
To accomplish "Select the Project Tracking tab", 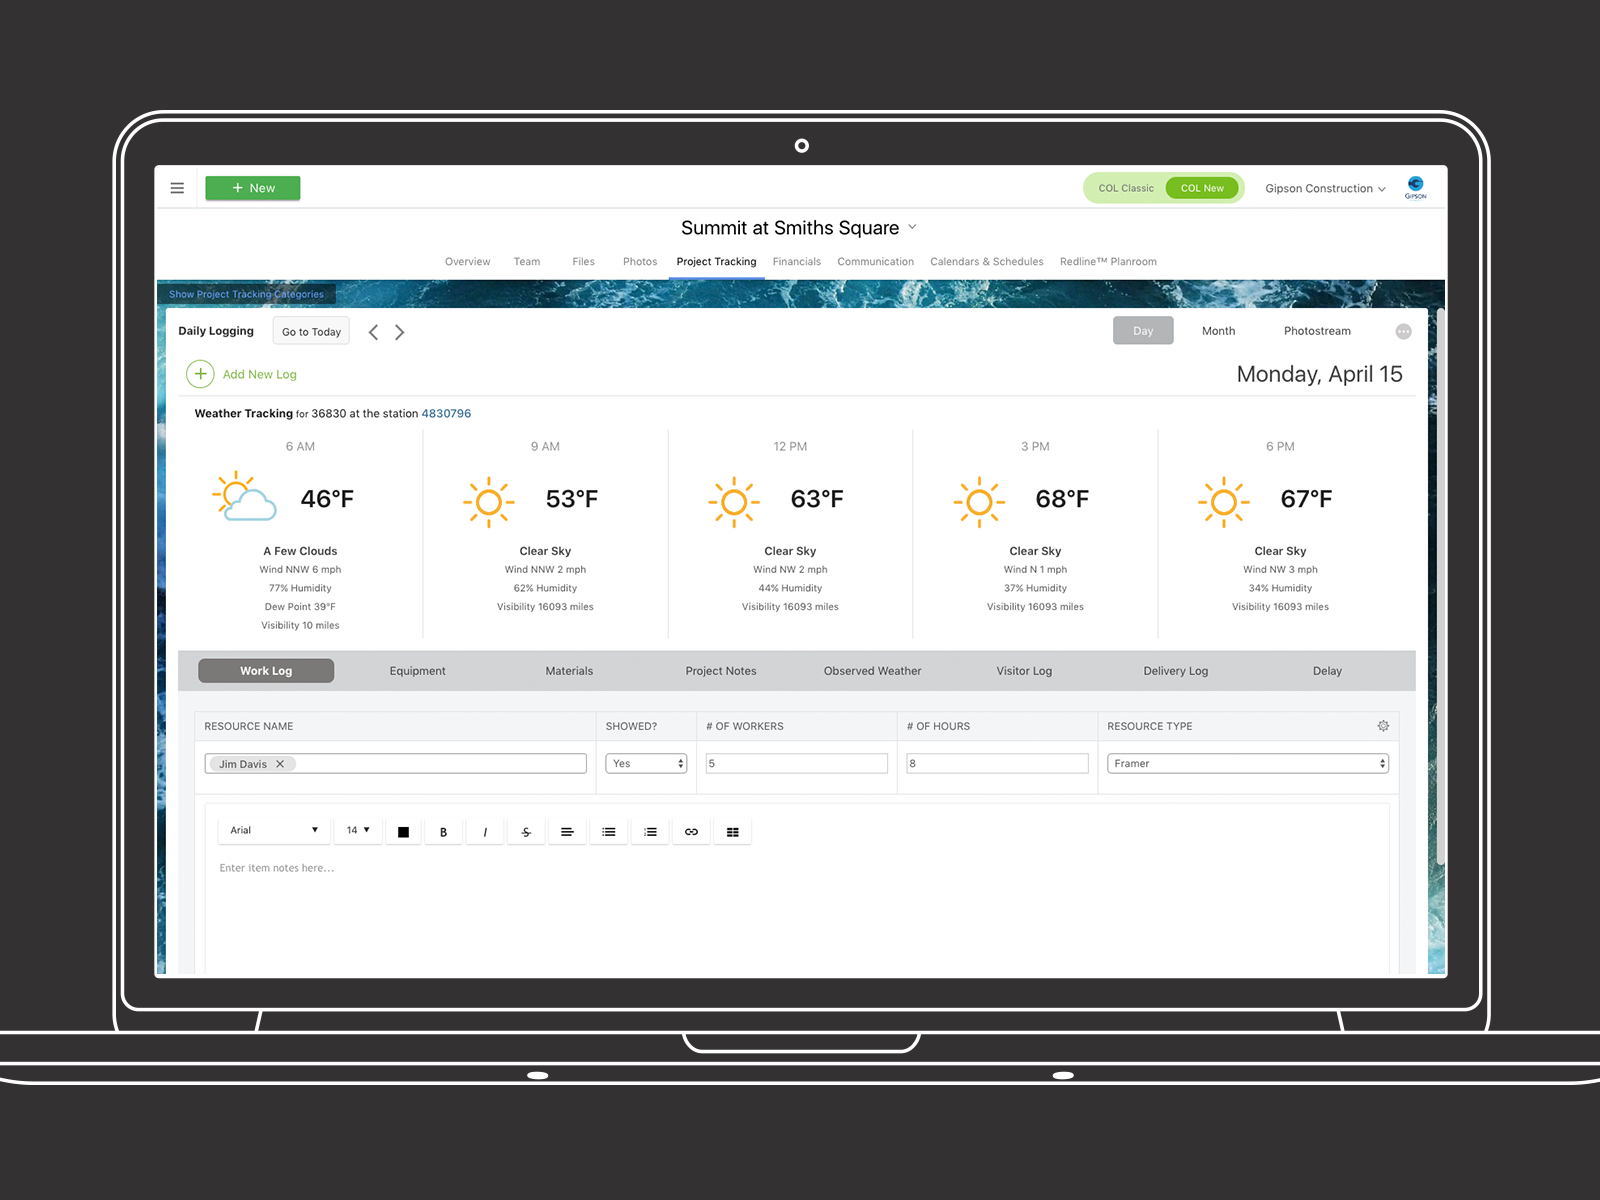I will click(x=716, y=262).
